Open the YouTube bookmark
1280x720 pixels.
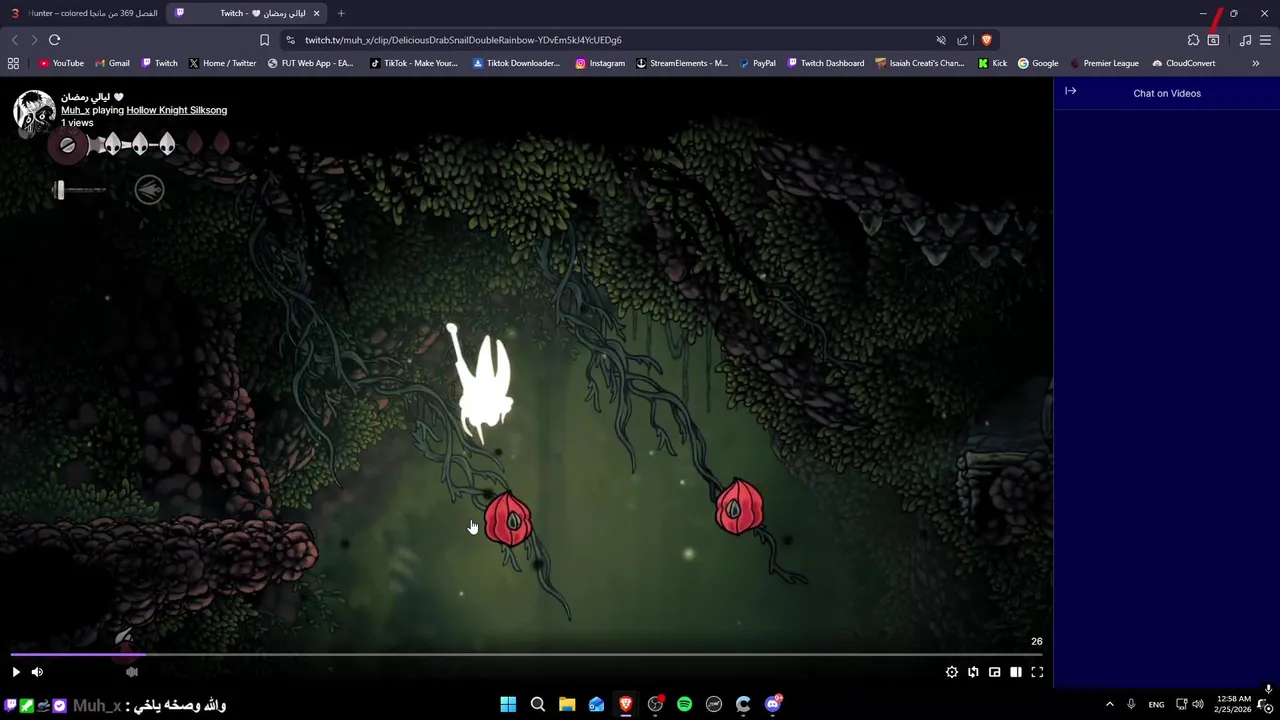pos(61,63)
